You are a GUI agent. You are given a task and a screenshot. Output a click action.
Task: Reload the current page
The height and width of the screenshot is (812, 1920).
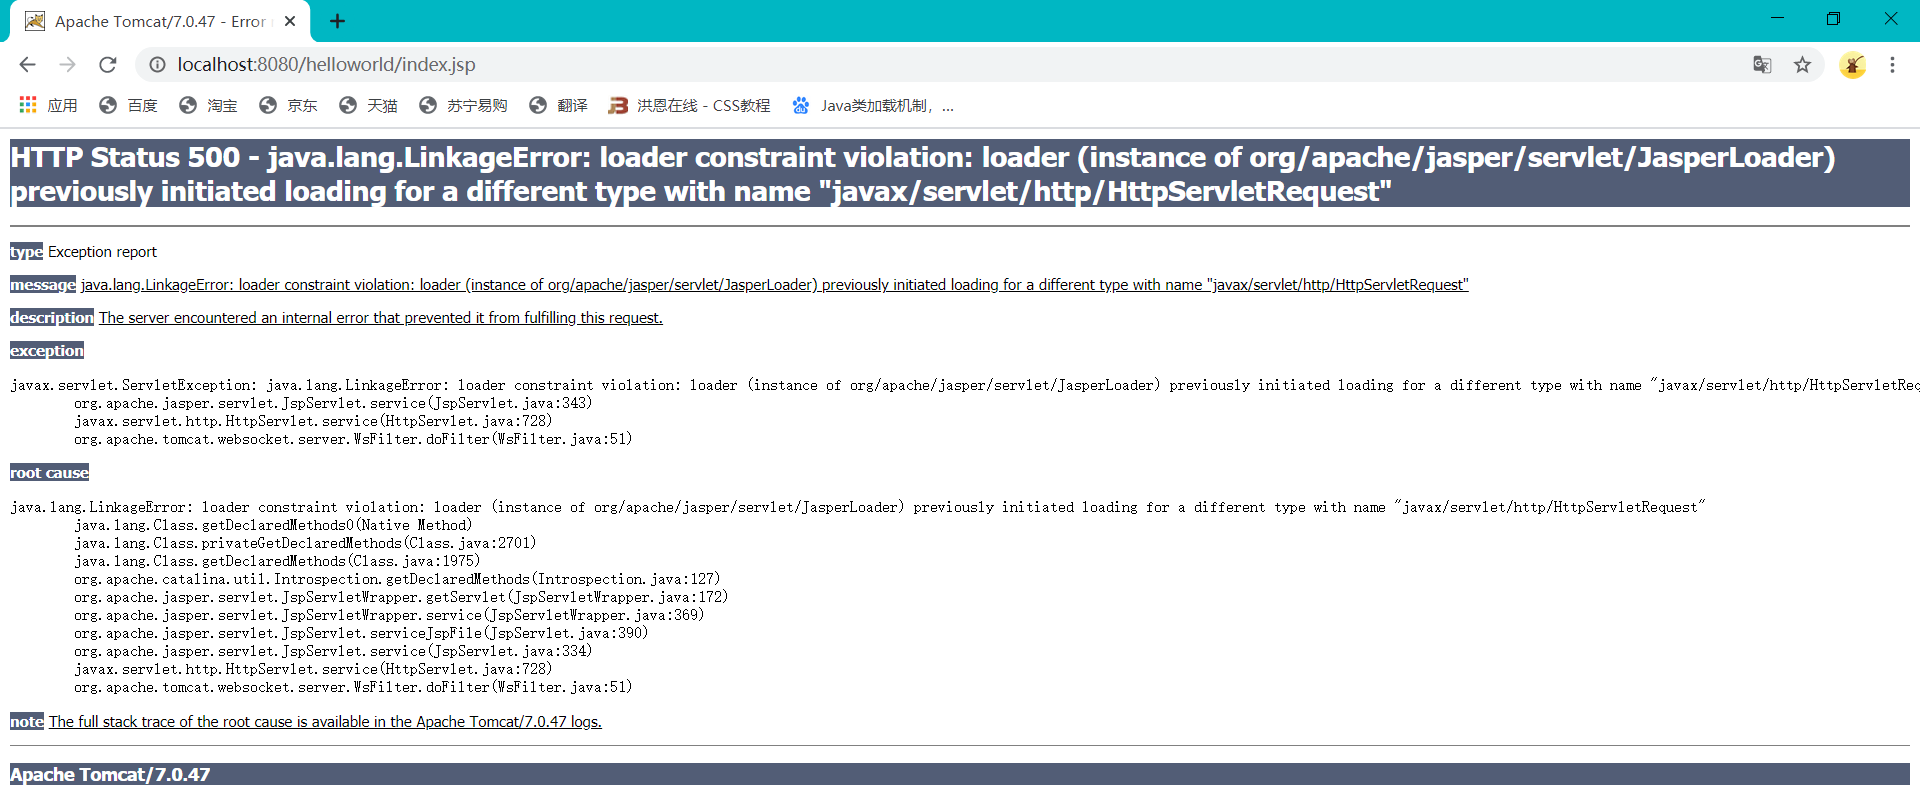[108, 64]
